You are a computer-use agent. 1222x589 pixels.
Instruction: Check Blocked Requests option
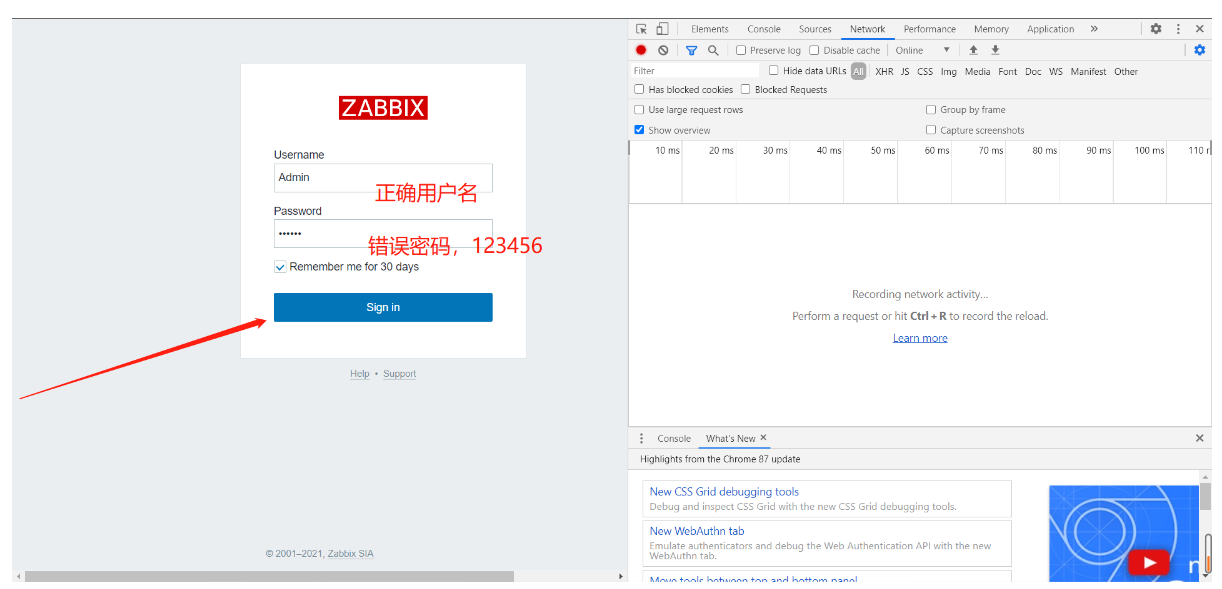pos(746,89)
